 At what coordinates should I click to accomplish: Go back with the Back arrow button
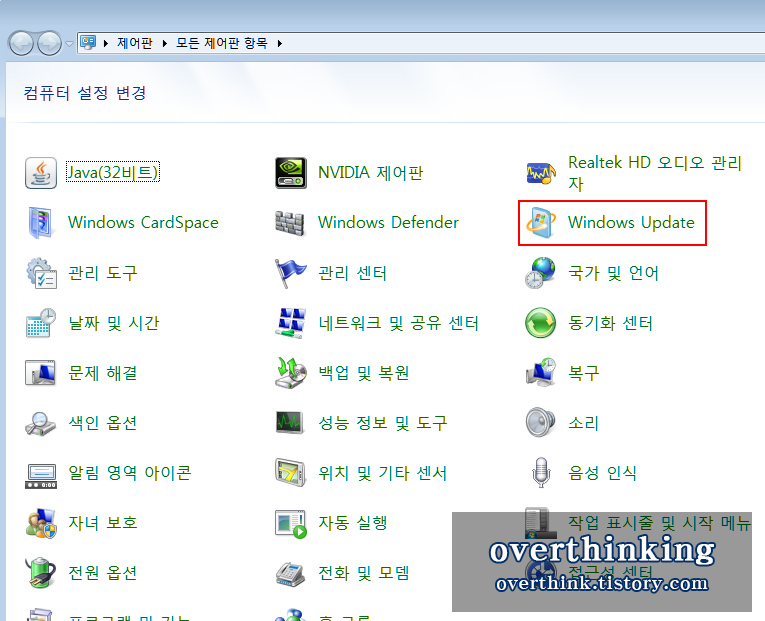point(21,43)
